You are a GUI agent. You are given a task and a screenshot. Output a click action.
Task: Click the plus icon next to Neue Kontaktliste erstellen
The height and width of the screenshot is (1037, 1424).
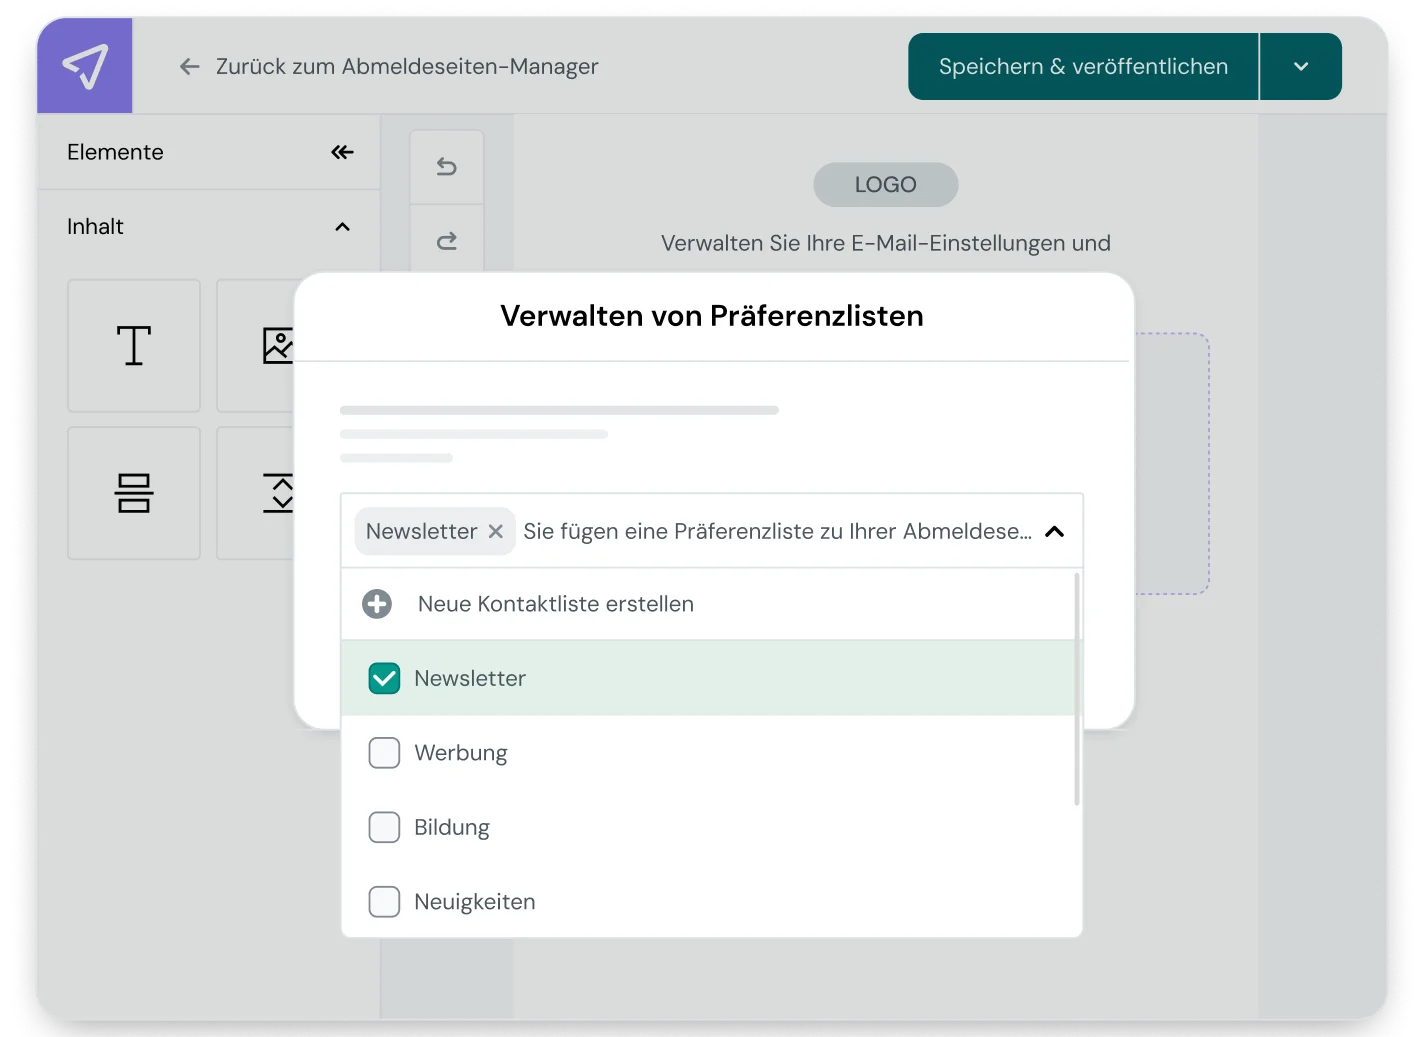tap(377, 604)
